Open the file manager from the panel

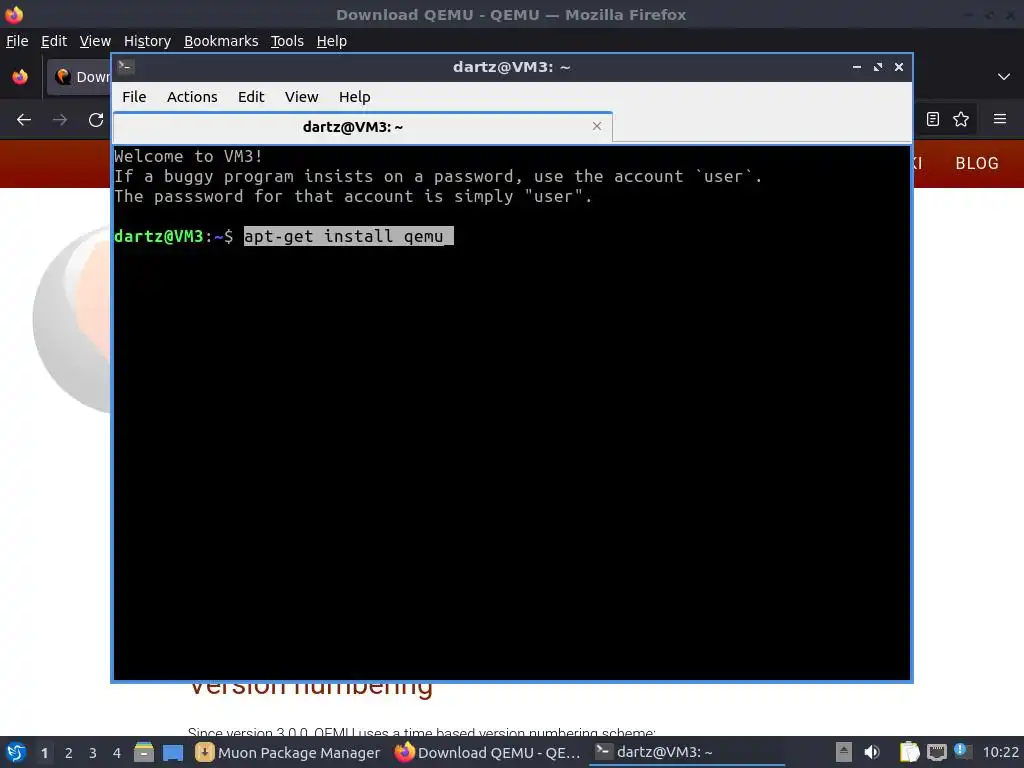coord(144,752)
